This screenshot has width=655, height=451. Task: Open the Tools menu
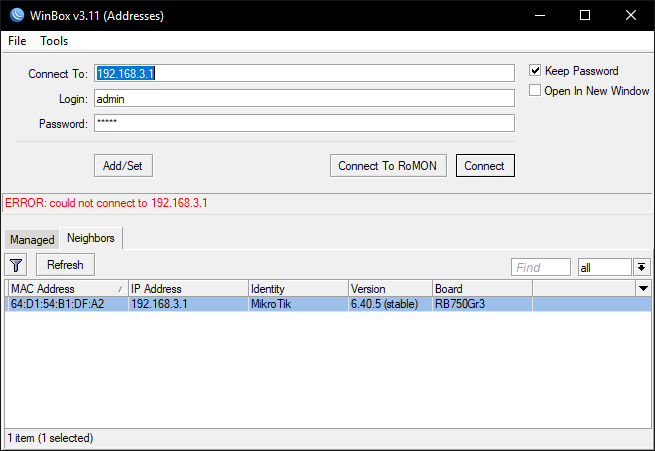[54, 41]
